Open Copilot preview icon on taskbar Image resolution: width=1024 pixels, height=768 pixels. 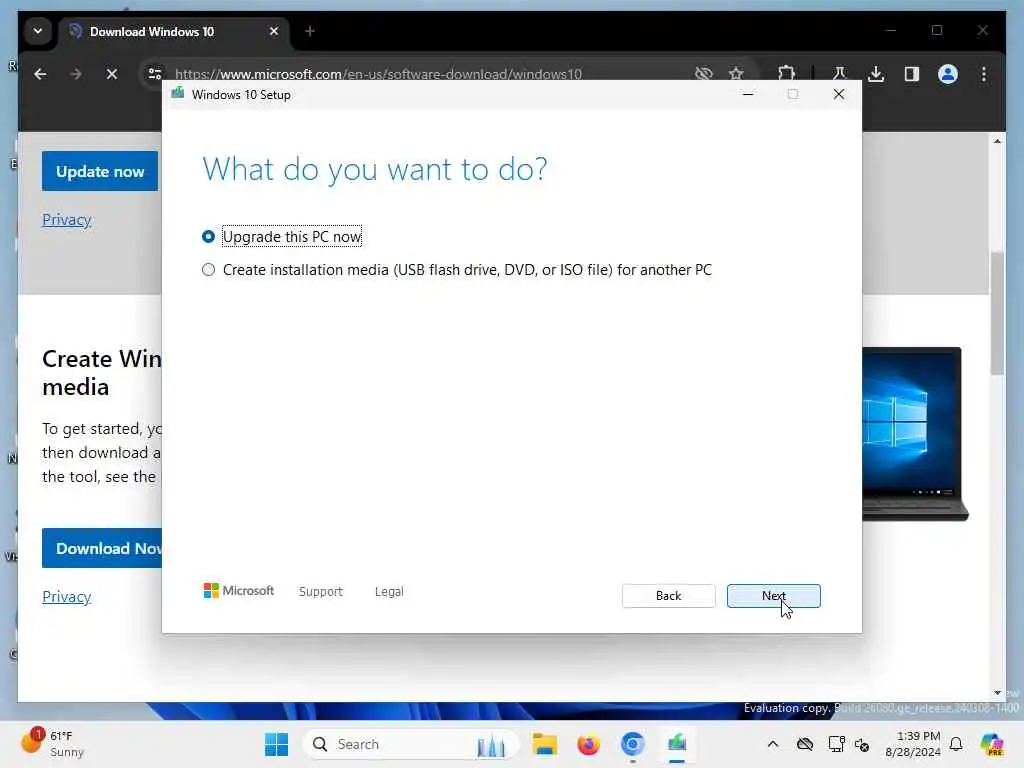(992, 744)
